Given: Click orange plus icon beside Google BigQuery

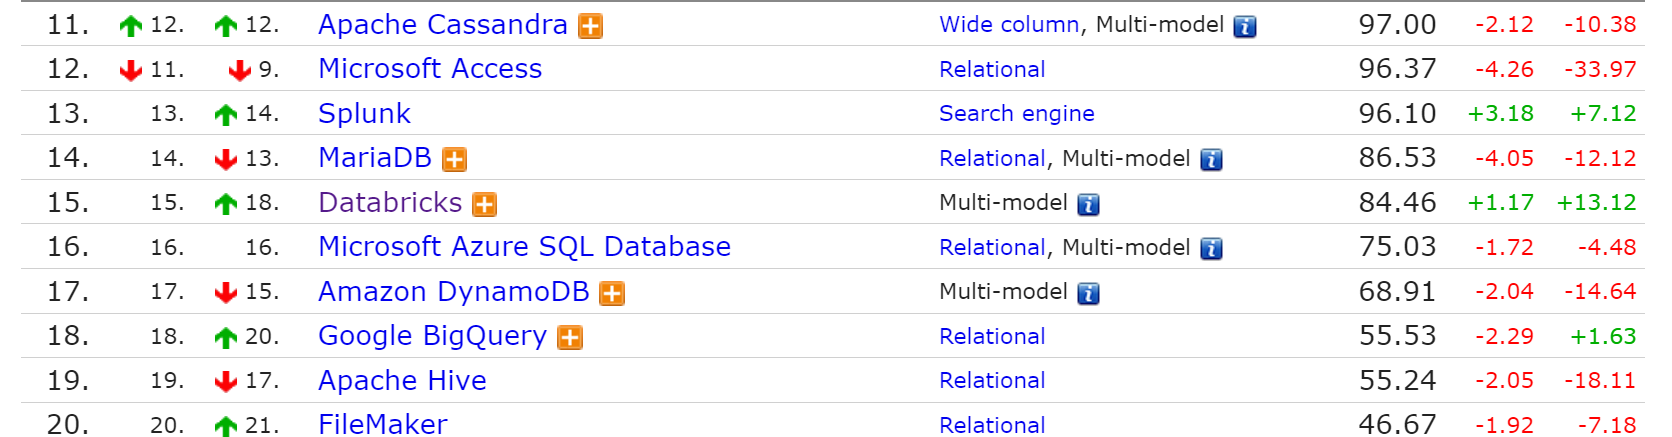Looking at the screenshot, I should (x=570, y=338).
